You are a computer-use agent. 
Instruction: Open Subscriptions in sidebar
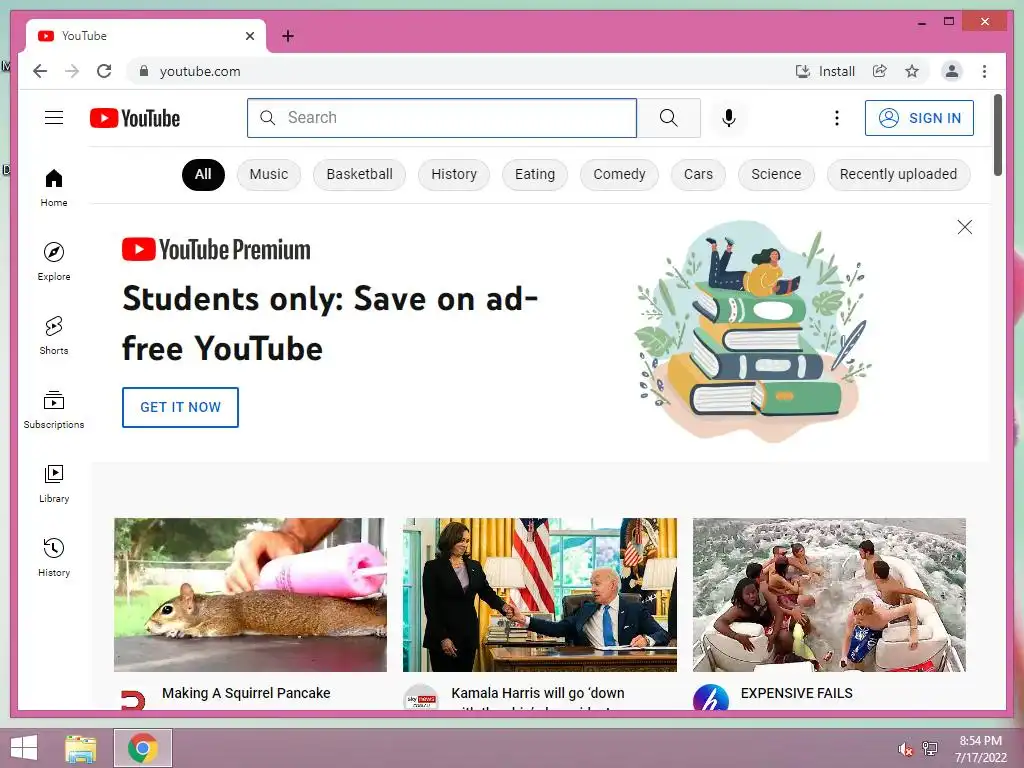[x=54, y=409]
